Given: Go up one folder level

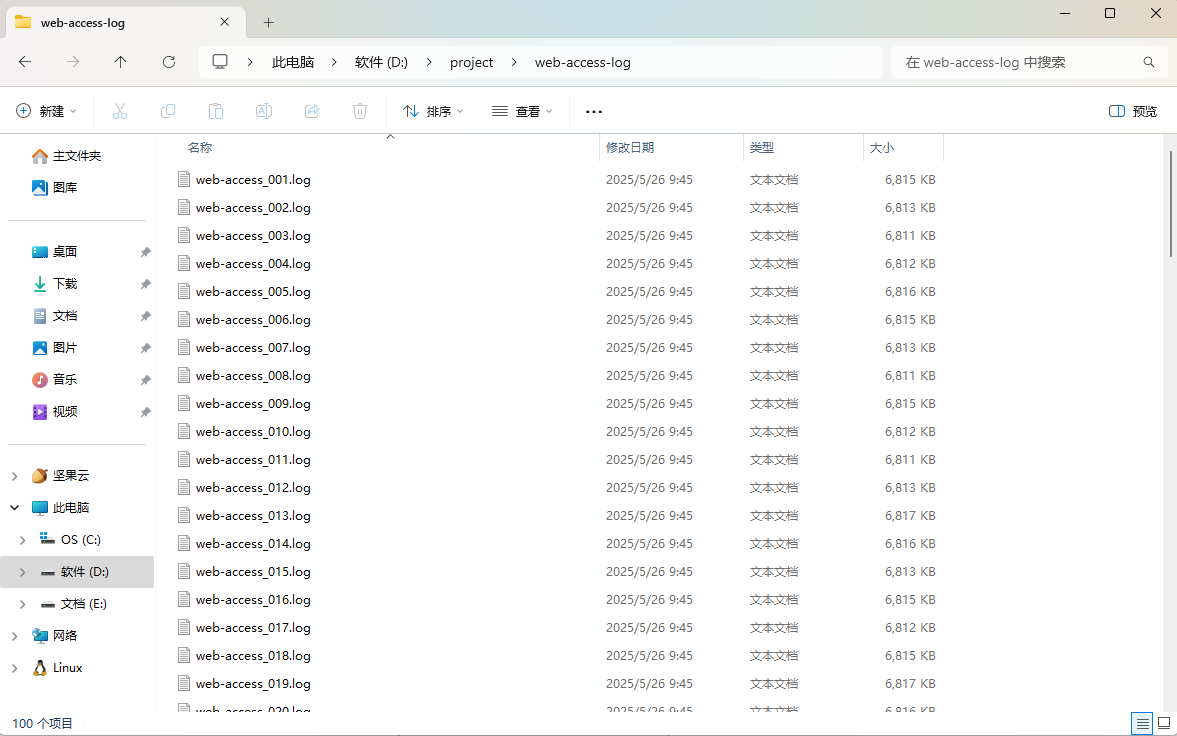Looking at the screenshot, I should [121, 62].
